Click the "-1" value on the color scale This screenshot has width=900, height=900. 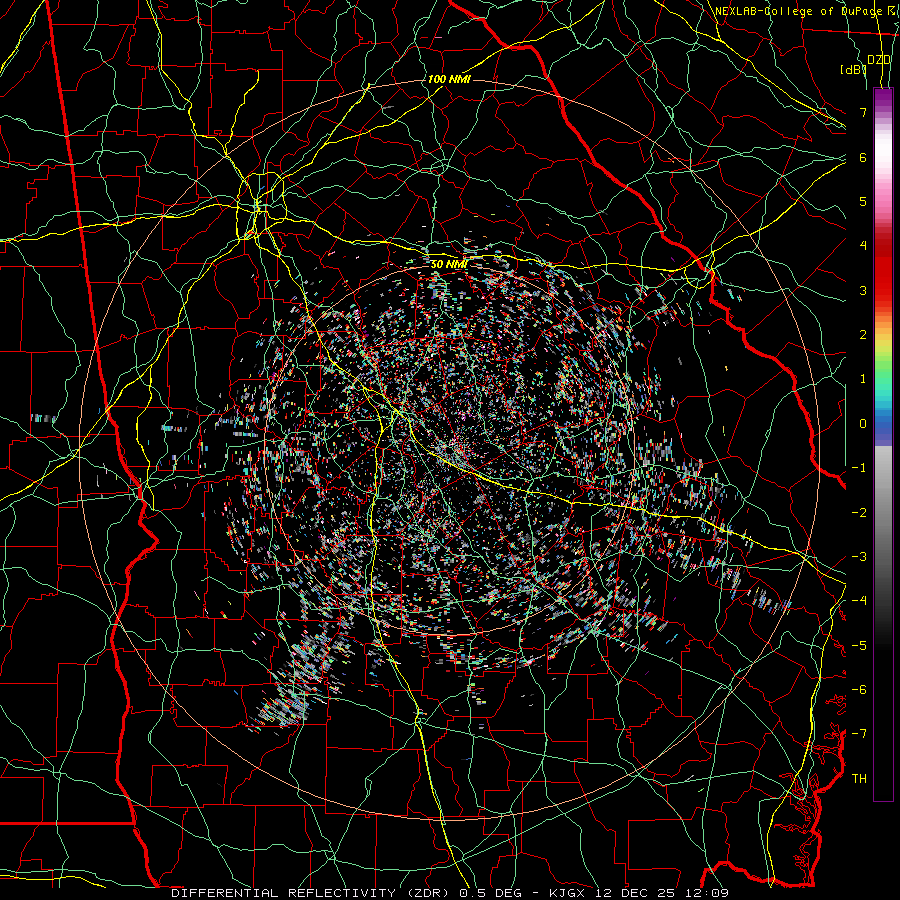[x=859, y=468]
